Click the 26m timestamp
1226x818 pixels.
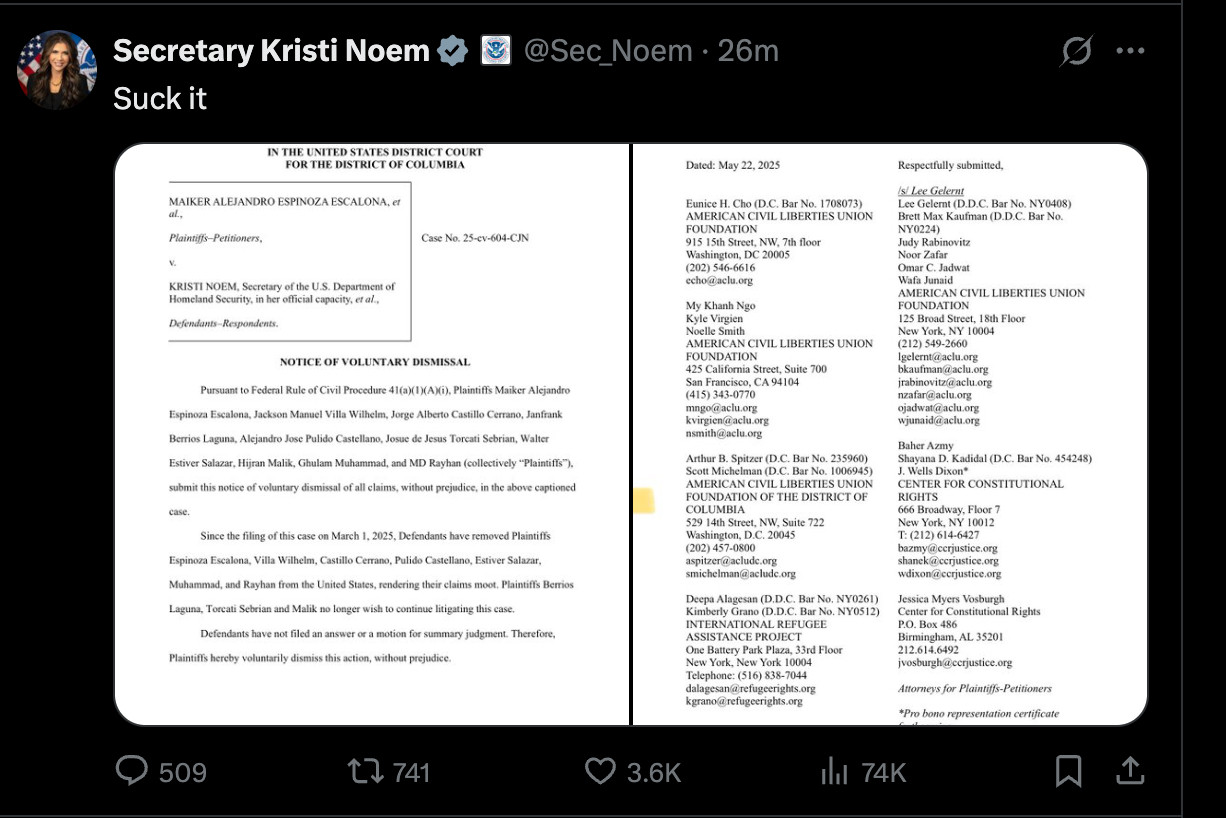click(x=748, y=51)
